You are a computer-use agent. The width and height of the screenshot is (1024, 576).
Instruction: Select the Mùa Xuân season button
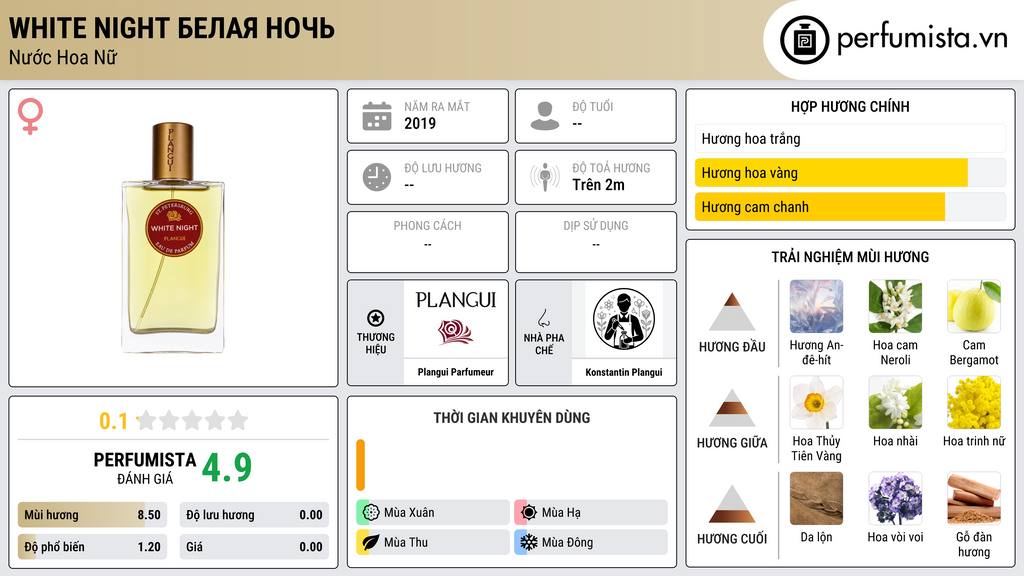(x=433, y=513)
